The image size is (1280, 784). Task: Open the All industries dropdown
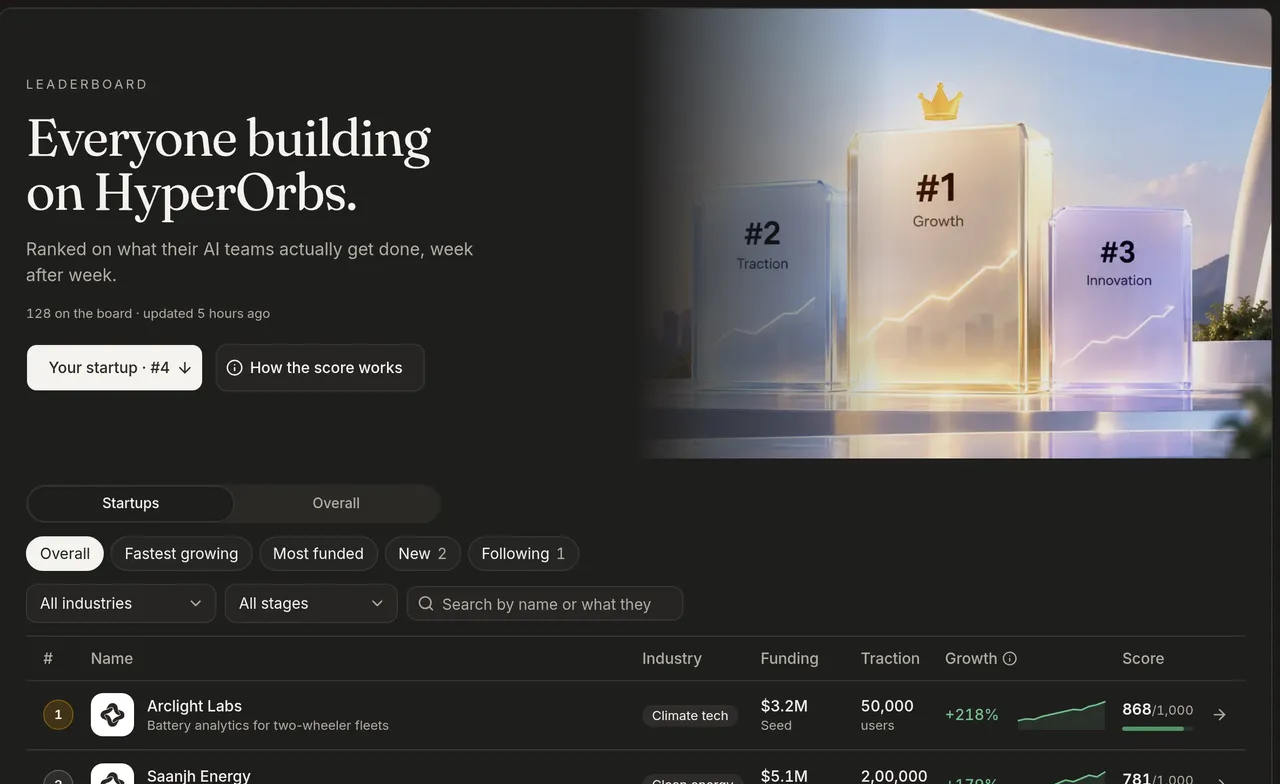121,603
